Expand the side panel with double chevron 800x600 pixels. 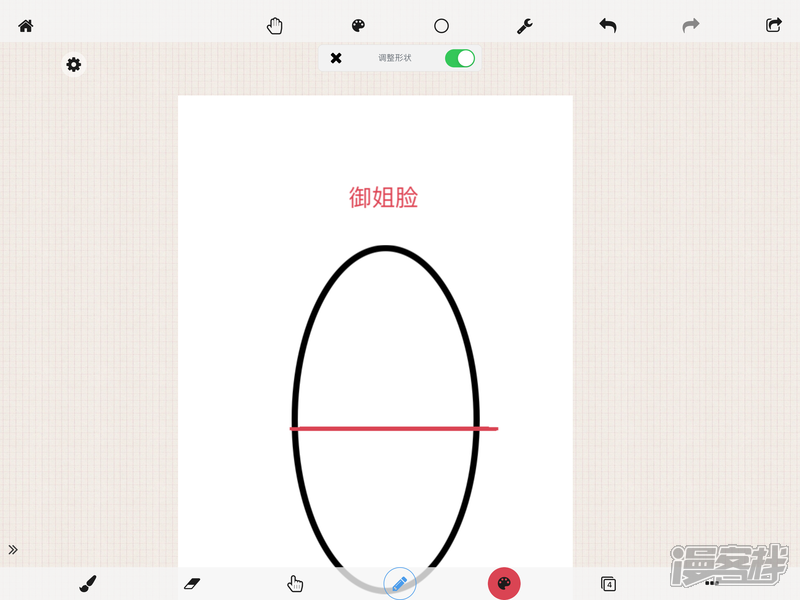[13, 550]
